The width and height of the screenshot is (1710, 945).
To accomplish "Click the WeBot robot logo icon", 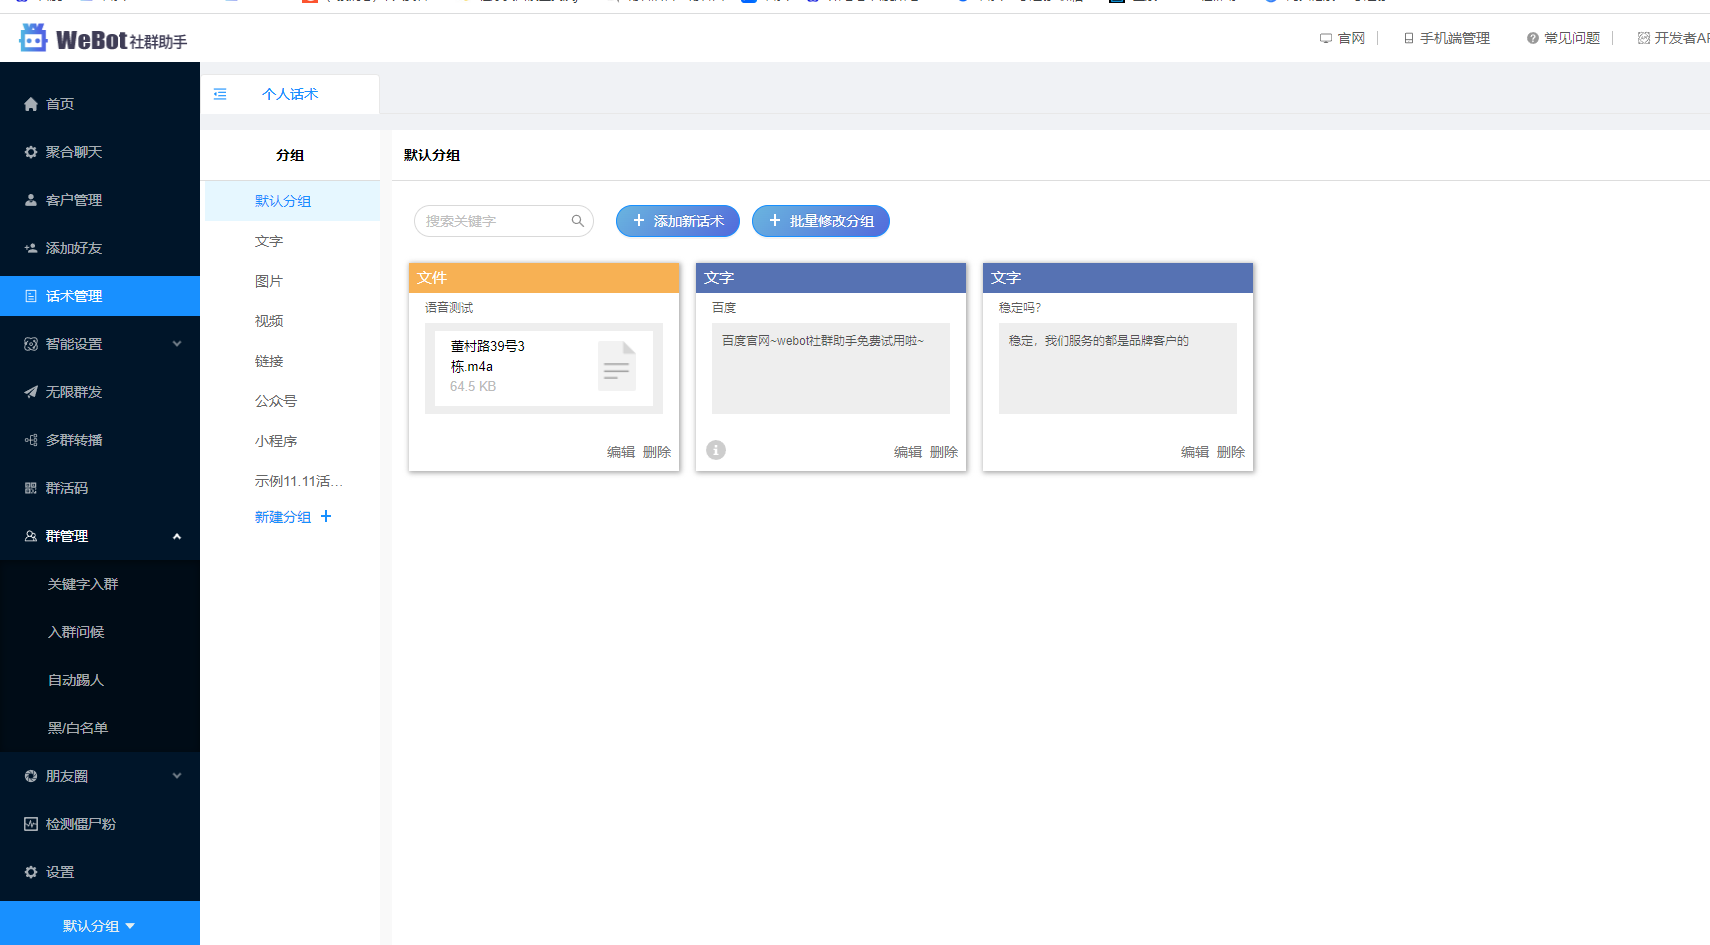I will tap(33, 38).
